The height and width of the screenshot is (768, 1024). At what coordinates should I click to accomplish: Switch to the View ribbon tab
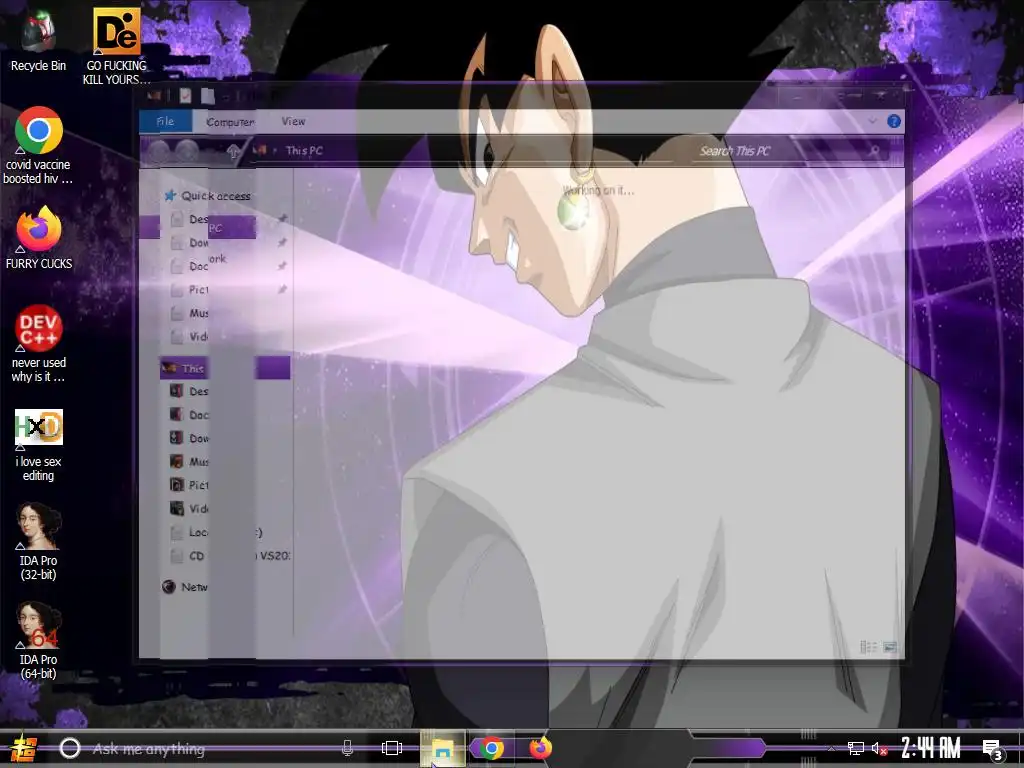pyautogui.click(x=293, y=121)
